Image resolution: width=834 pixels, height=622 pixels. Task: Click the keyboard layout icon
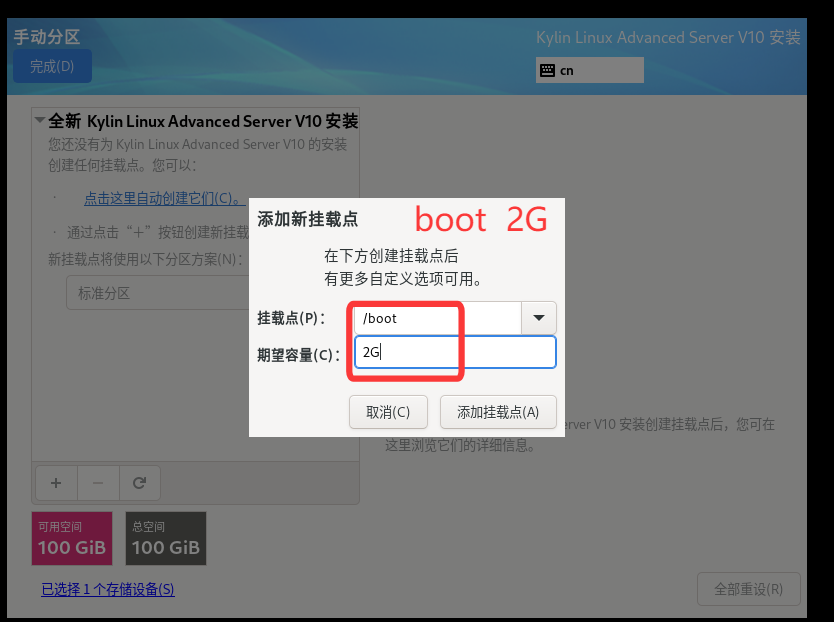point(547,70)
